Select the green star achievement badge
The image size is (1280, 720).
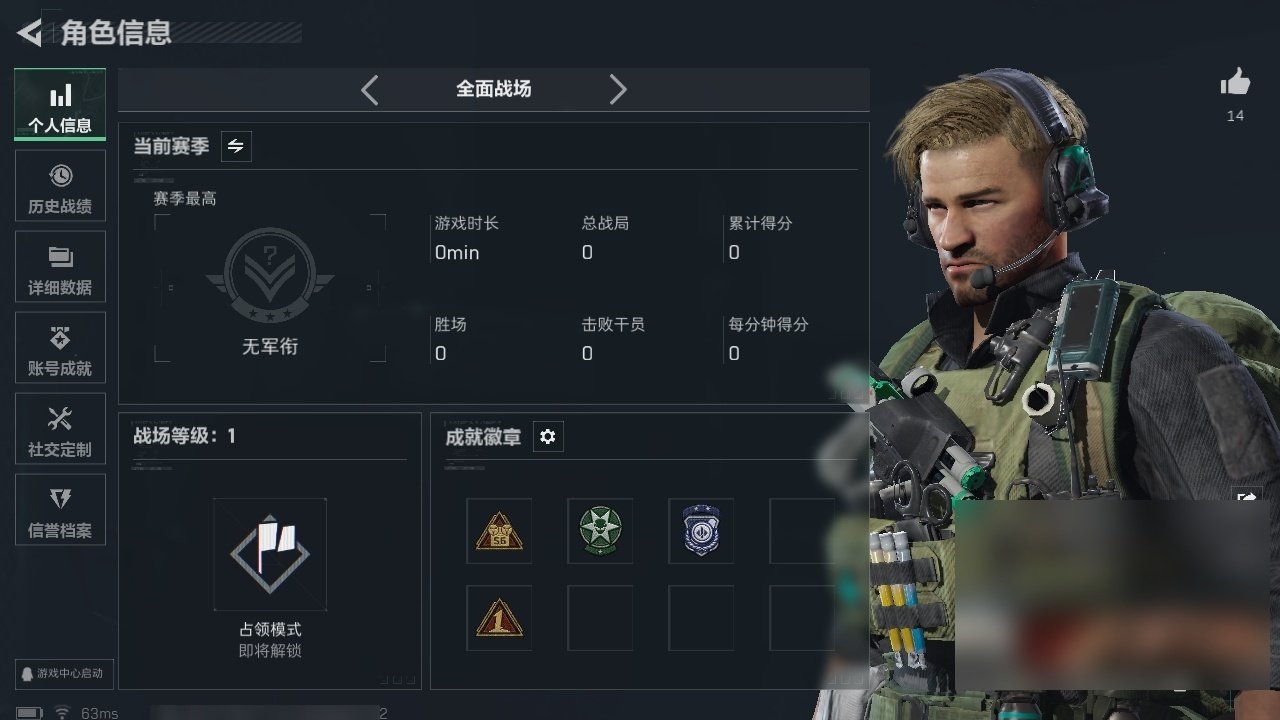[600, 531]
